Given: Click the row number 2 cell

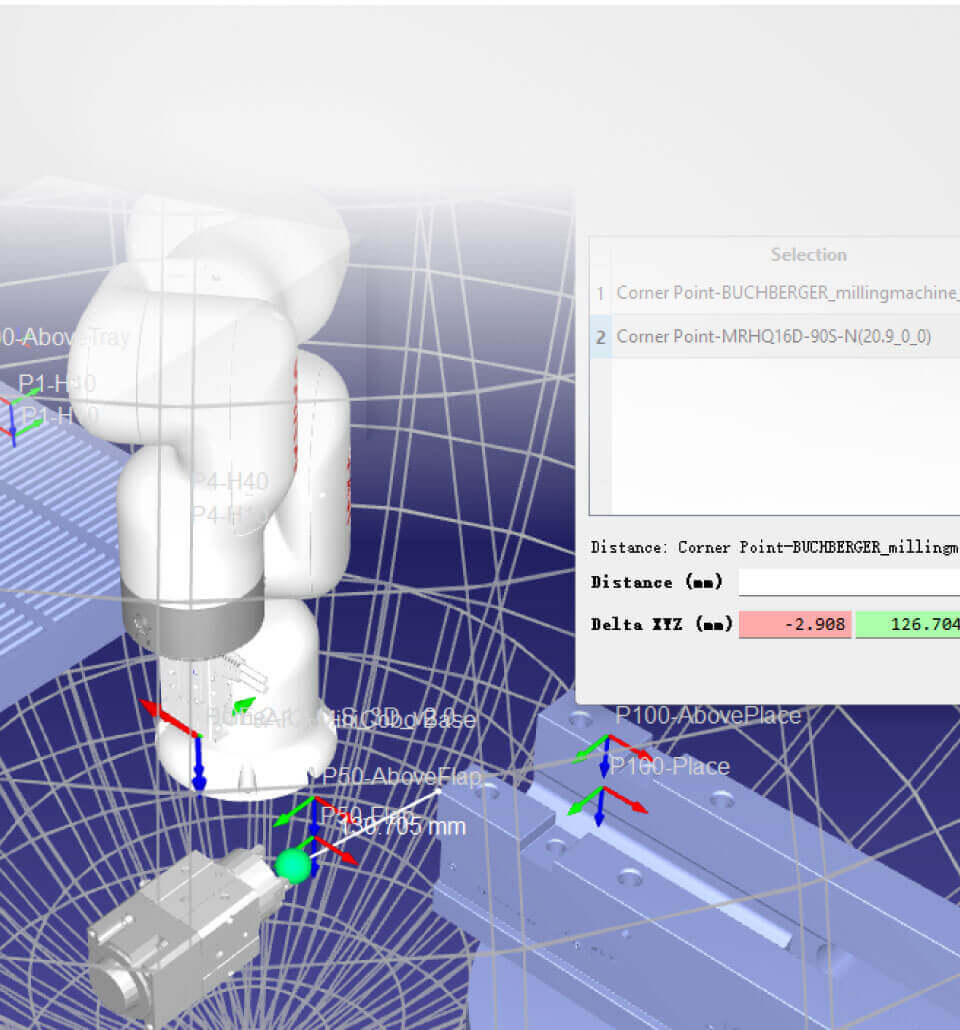Looking at the screenshot, I should (600, 337).
